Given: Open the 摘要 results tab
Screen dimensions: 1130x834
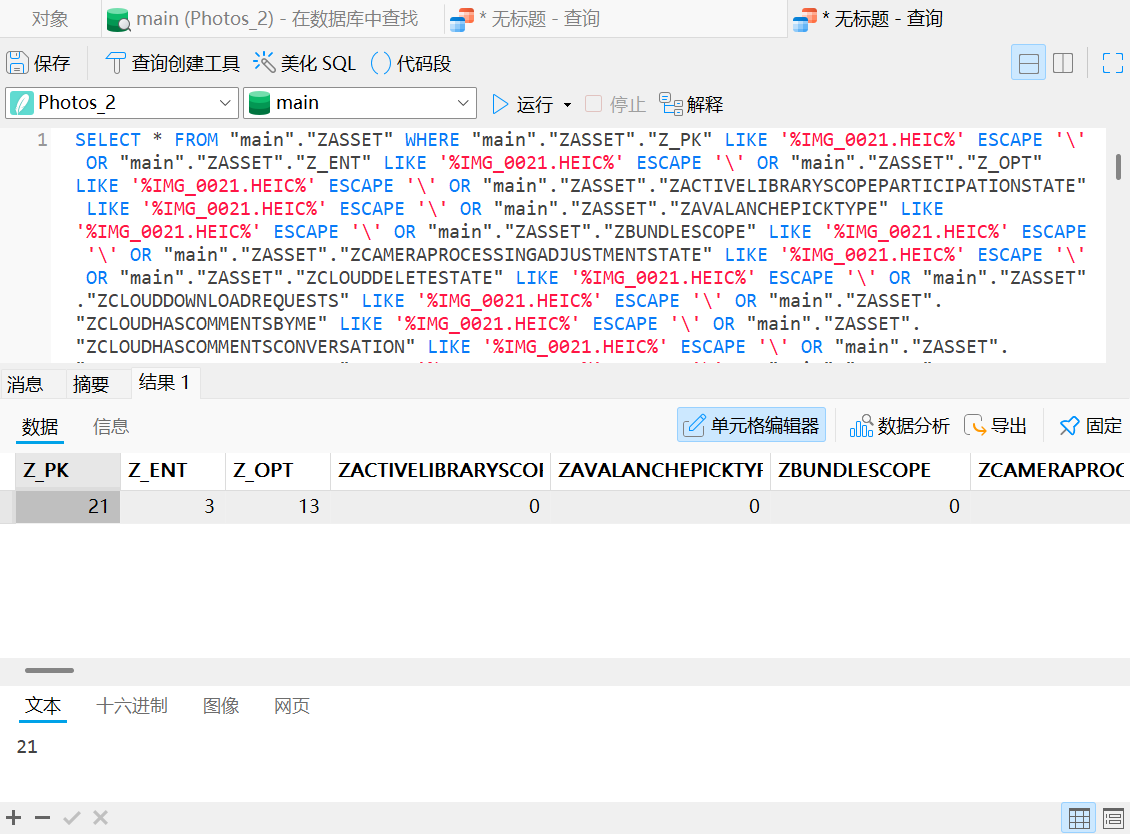Looking at the screenshot, I should point(91,383).
